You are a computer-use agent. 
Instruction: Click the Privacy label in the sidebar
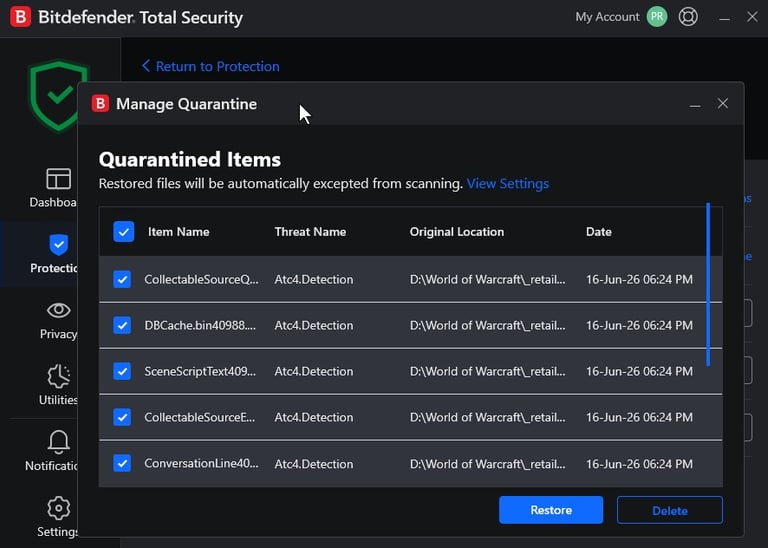click(58, 334)
